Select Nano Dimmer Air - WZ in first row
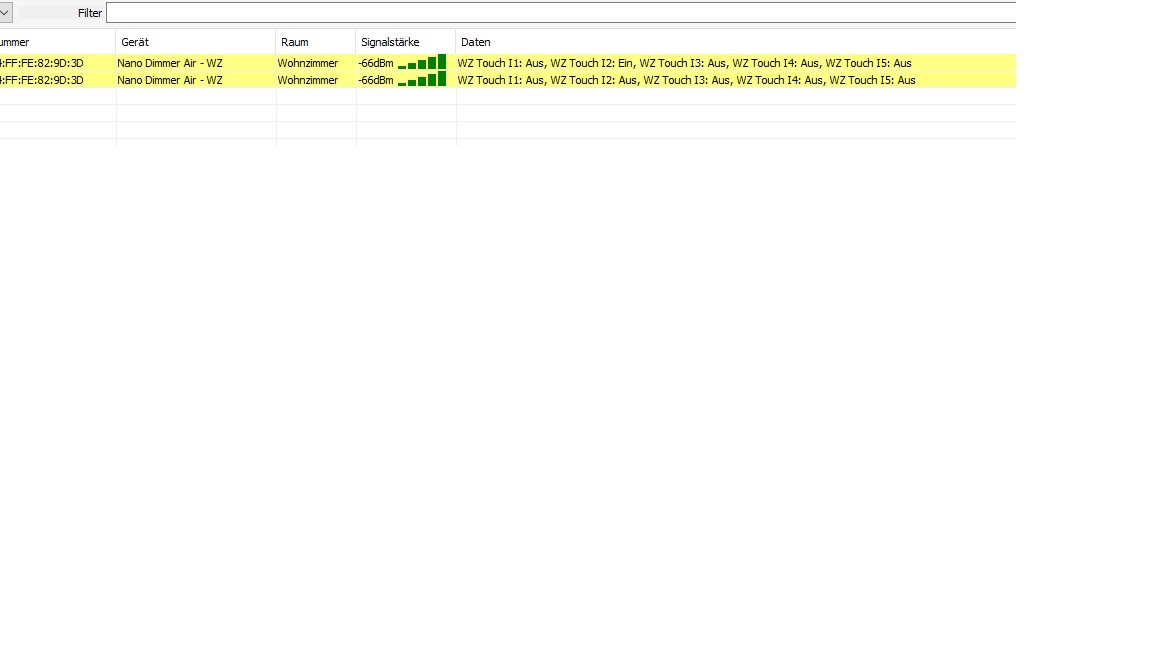The width and height of the screenshot is (1152, 648). 170,63
